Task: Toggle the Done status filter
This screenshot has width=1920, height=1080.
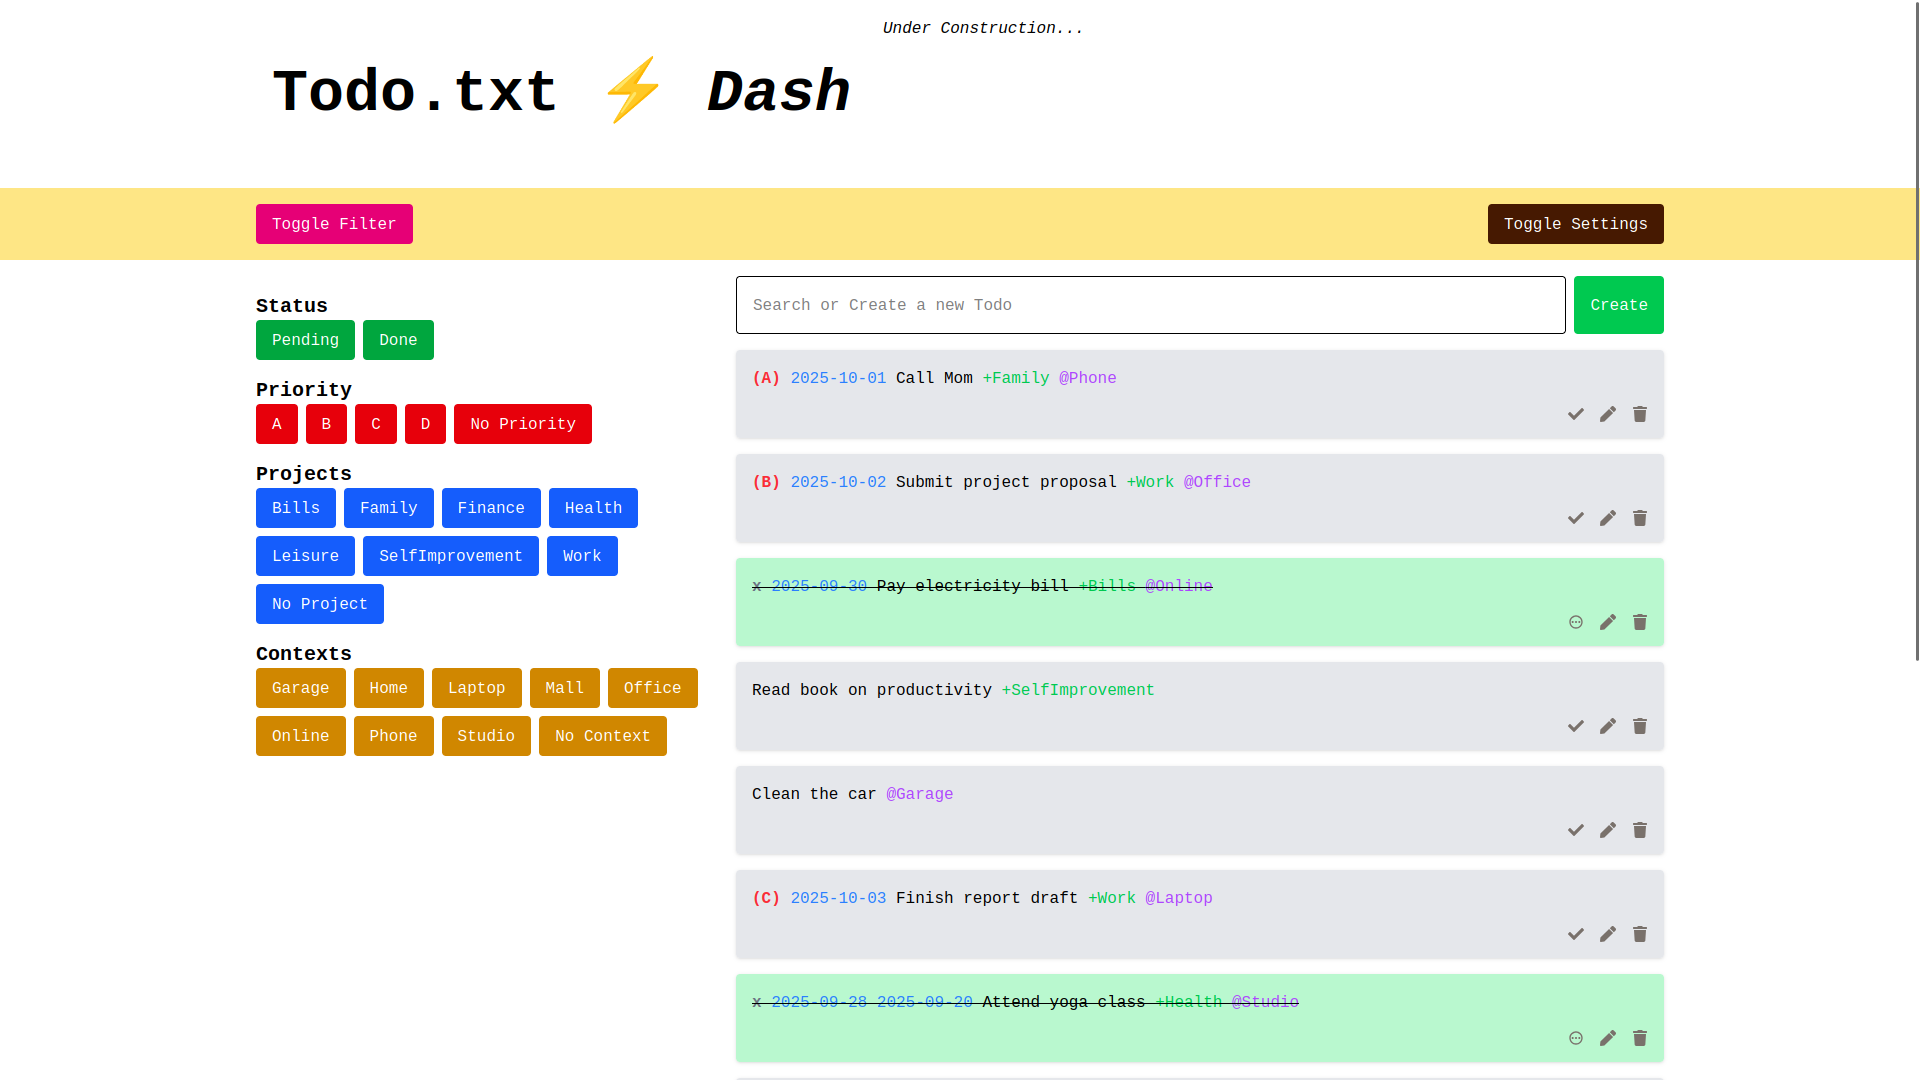Action: tap(398, 340)
